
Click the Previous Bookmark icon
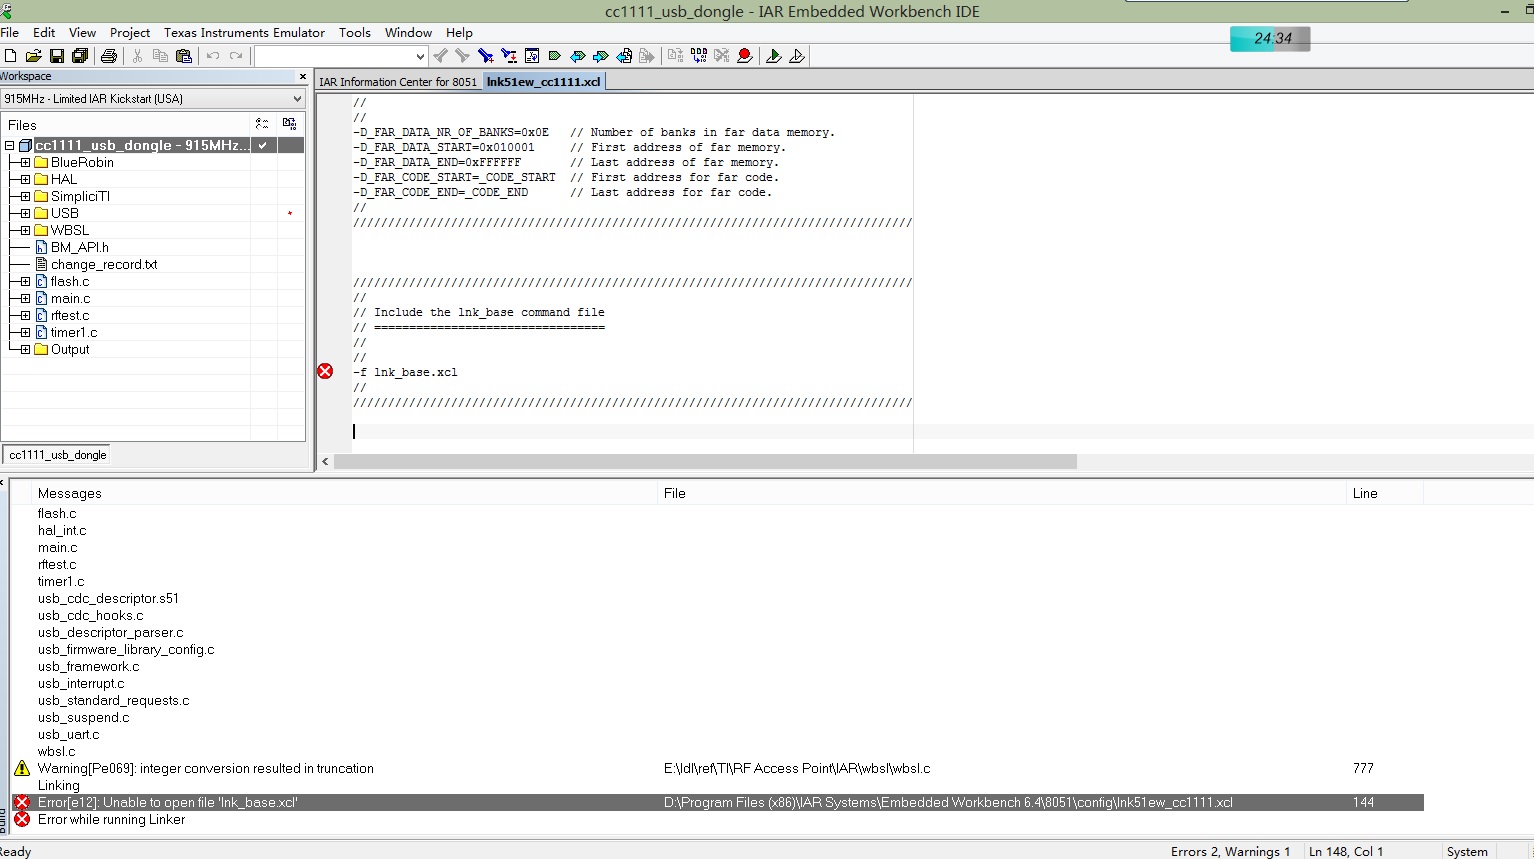[x=578, y=56]
